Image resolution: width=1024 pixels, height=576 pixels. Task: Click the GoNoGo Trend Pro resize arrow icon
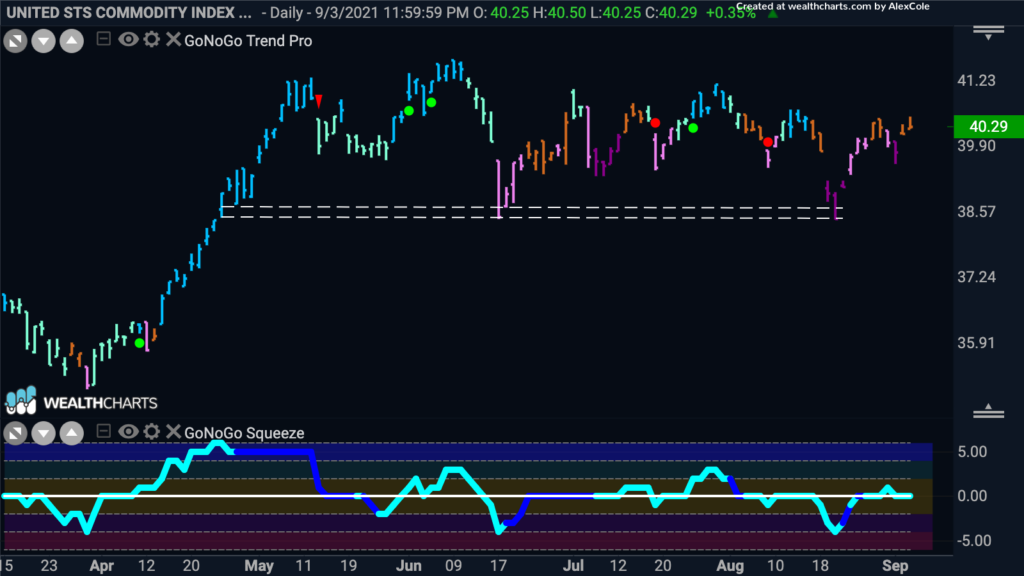15,41
